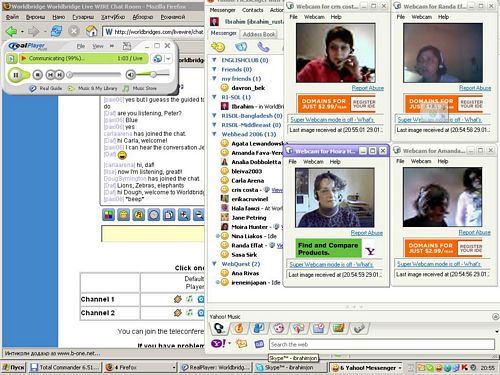This screenshot has width=500, height=375.
Task: Pause playback in RealPlayer
Action: click(x=16, y=75)
